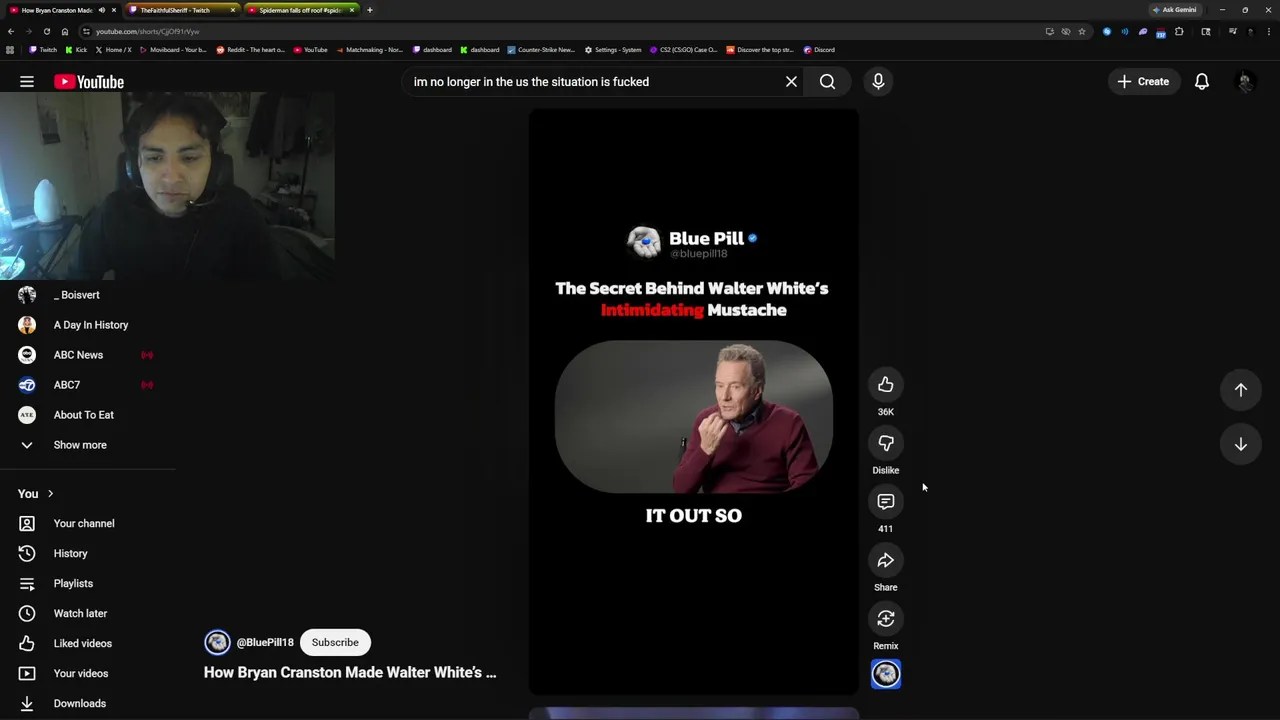1280x720 pixels.
Task: Open the Create menu
Action: tap(1143, 82)
